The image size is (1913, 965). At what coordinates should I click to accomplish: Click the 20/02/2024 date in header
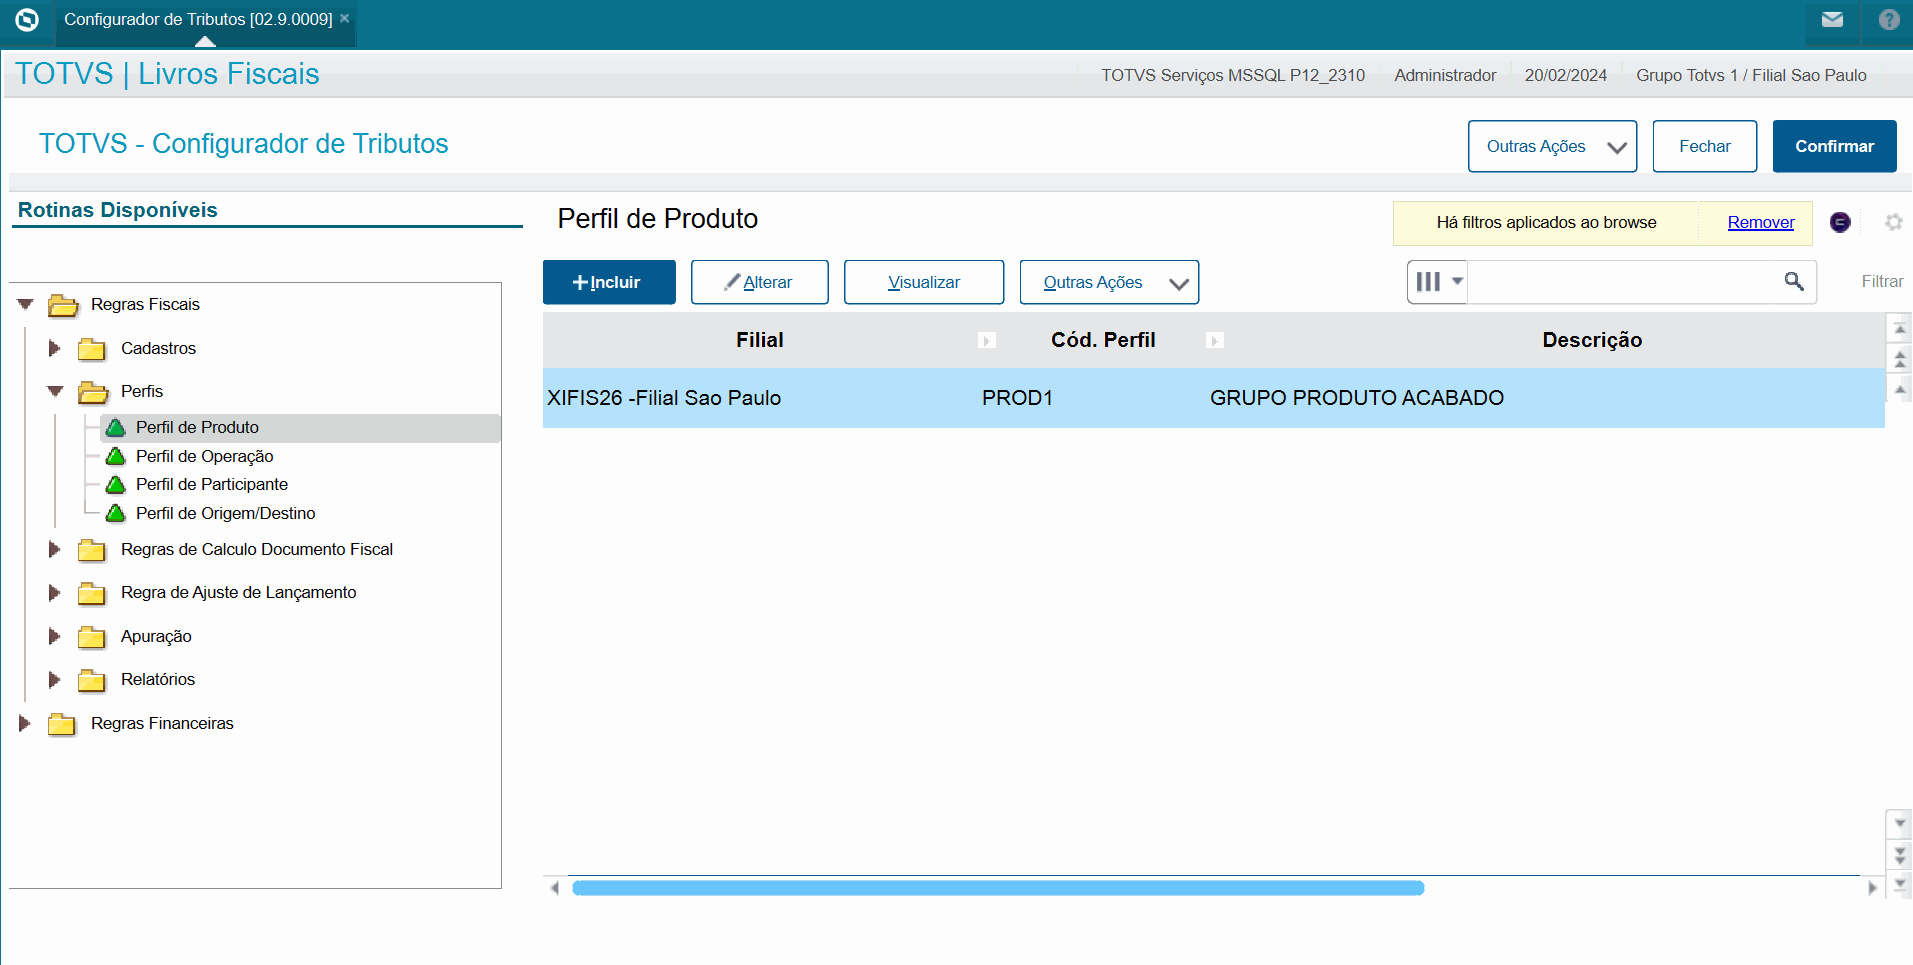(x=1566, y=75)
